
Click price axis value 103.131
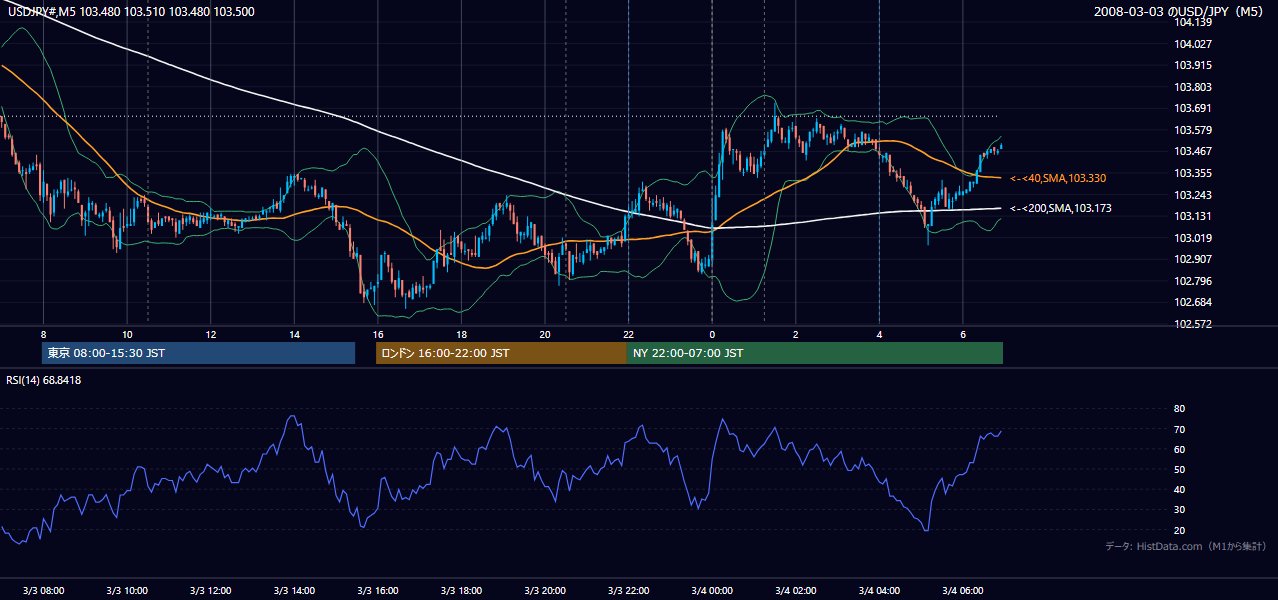tap(1194, 216)
